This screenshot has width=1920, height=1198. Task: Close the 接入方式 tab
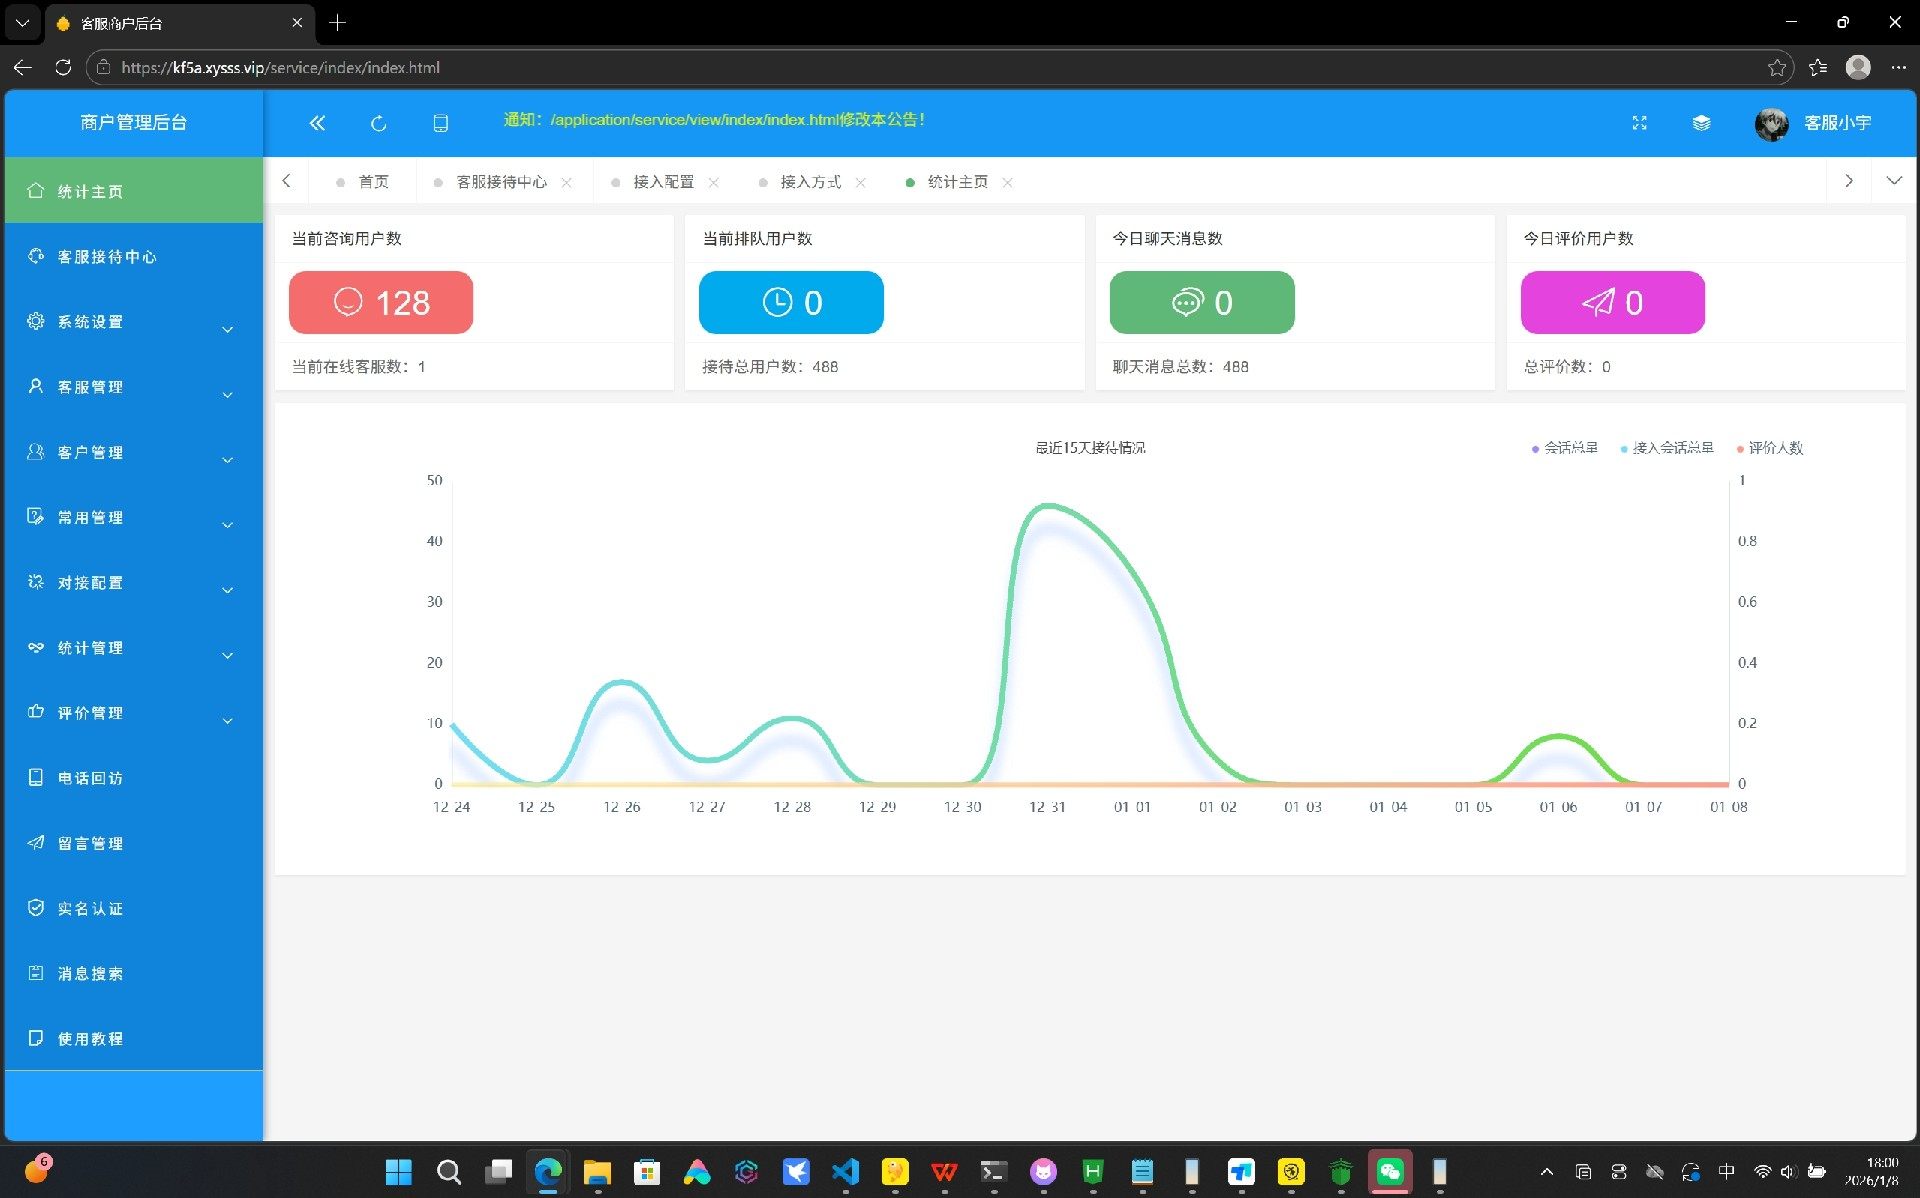(x=861, y=182)
